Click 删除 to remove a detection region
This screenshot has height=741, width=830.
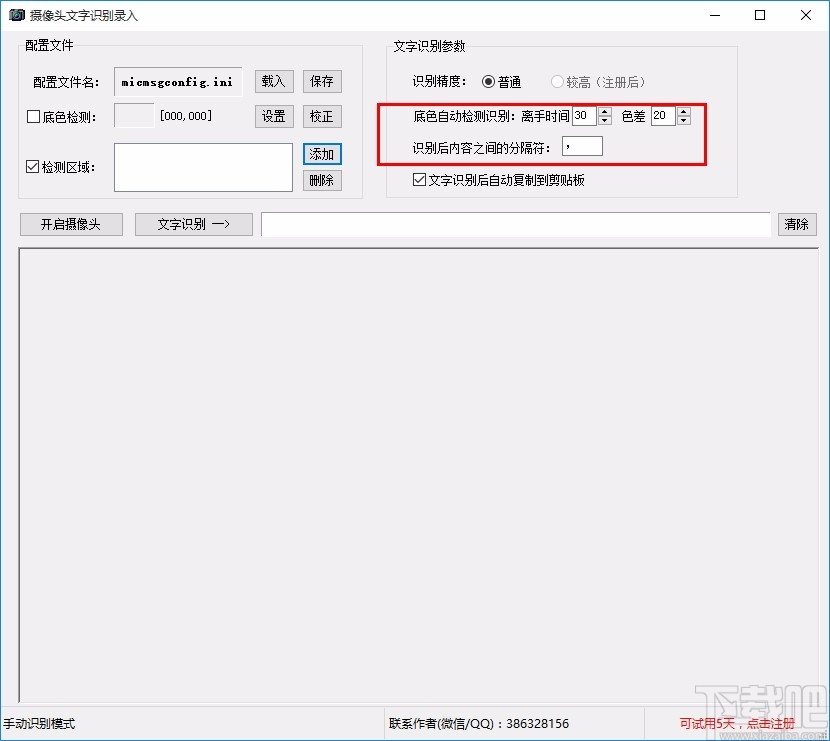322,180
